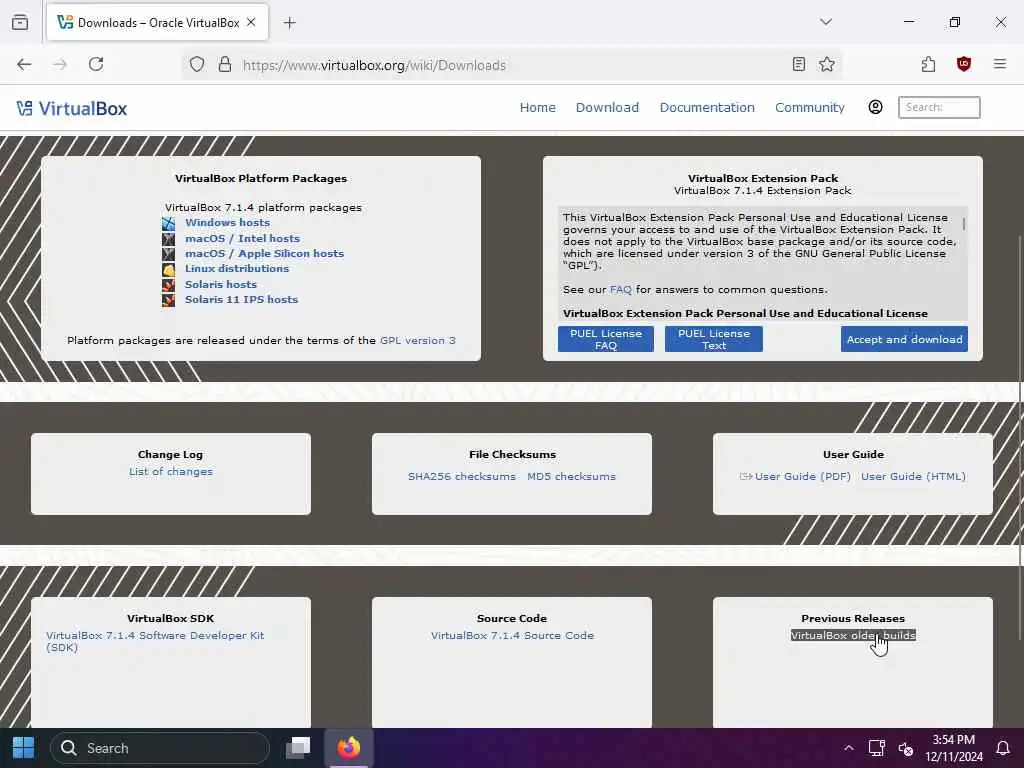Open the GPL version 3 link
Image resolution: width=1024 pixels, height=768 pixels.
coord(418,340)
